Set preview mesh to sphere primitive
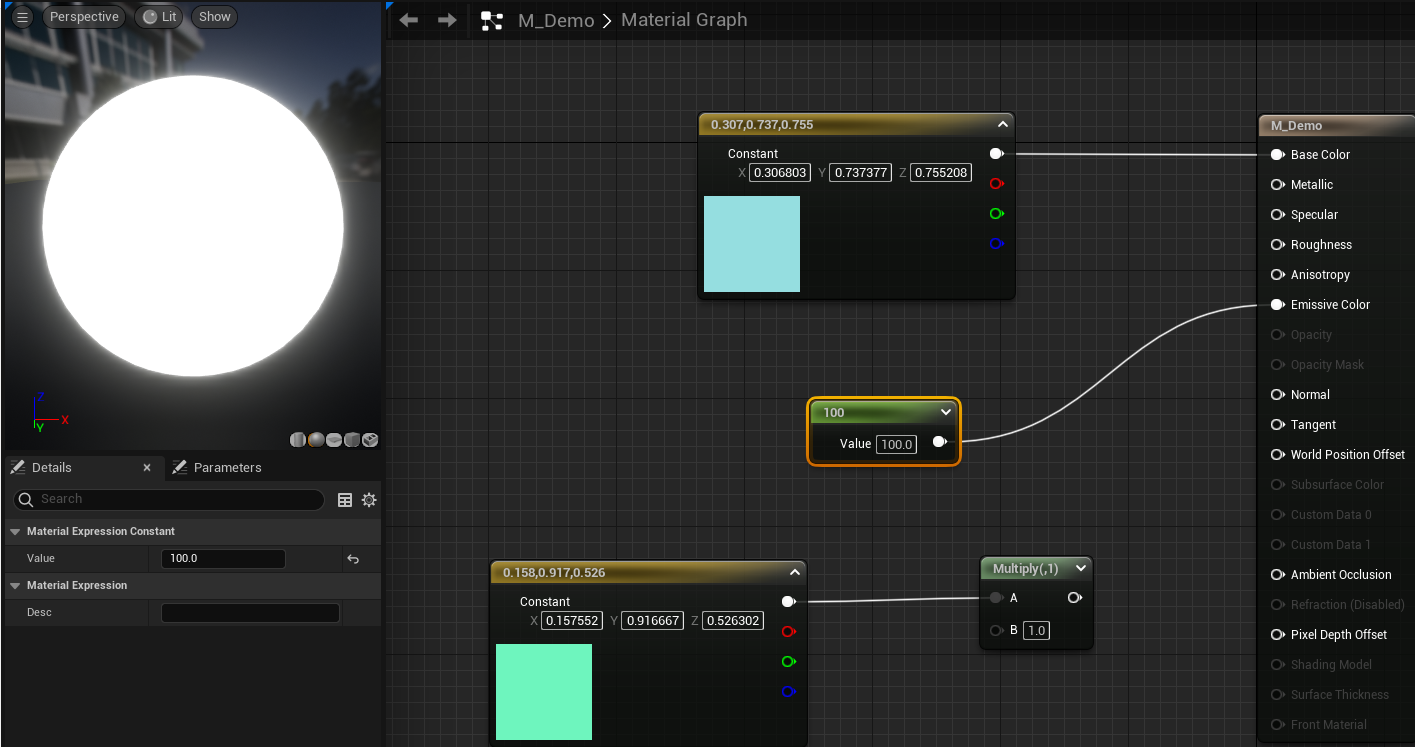Image resolution: width=1415 pixels, height=747 pixels. pos(316,440)
